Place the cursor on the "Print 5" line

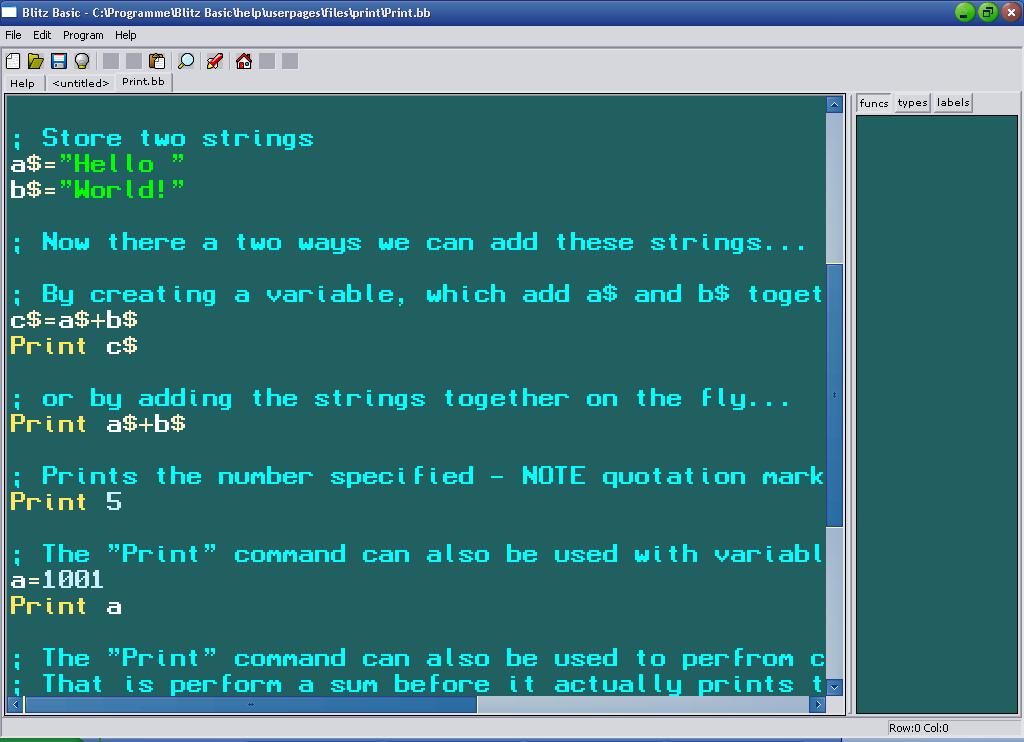point(66,502)
